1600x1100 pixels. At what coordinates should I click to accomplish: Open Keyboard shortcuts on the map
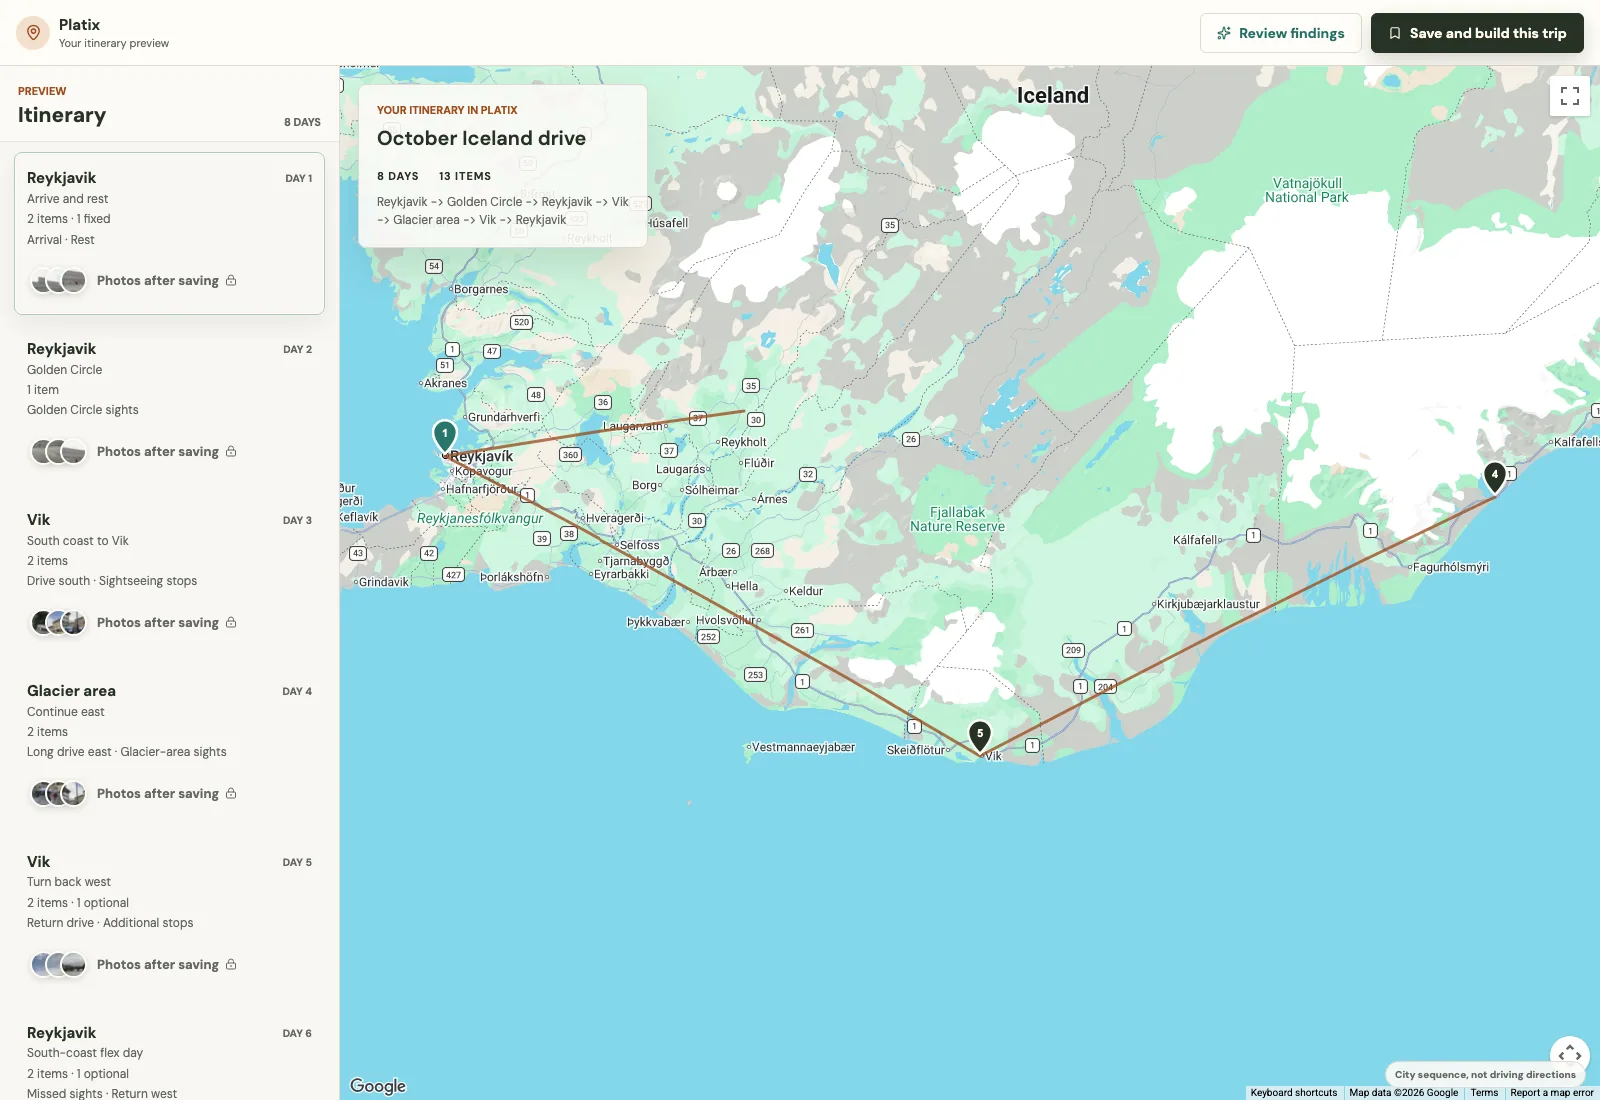click(x=1293, y=1092)
